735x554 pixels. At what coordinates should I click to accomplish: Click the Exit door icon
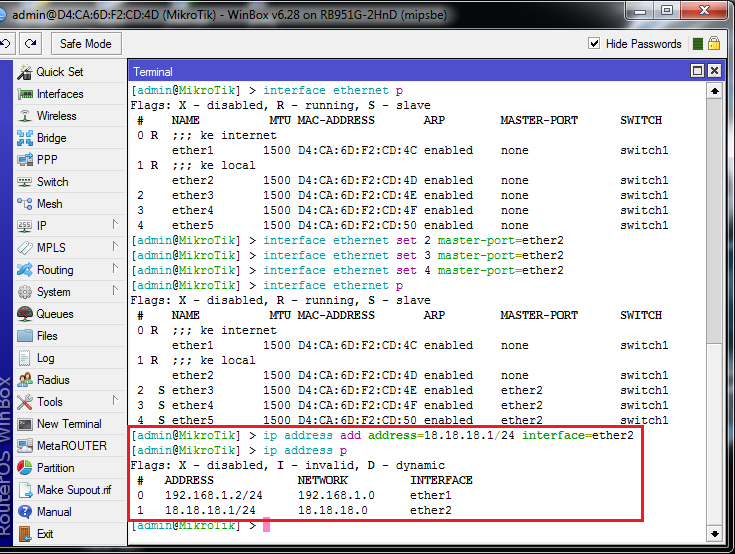[x=25, y=534]
